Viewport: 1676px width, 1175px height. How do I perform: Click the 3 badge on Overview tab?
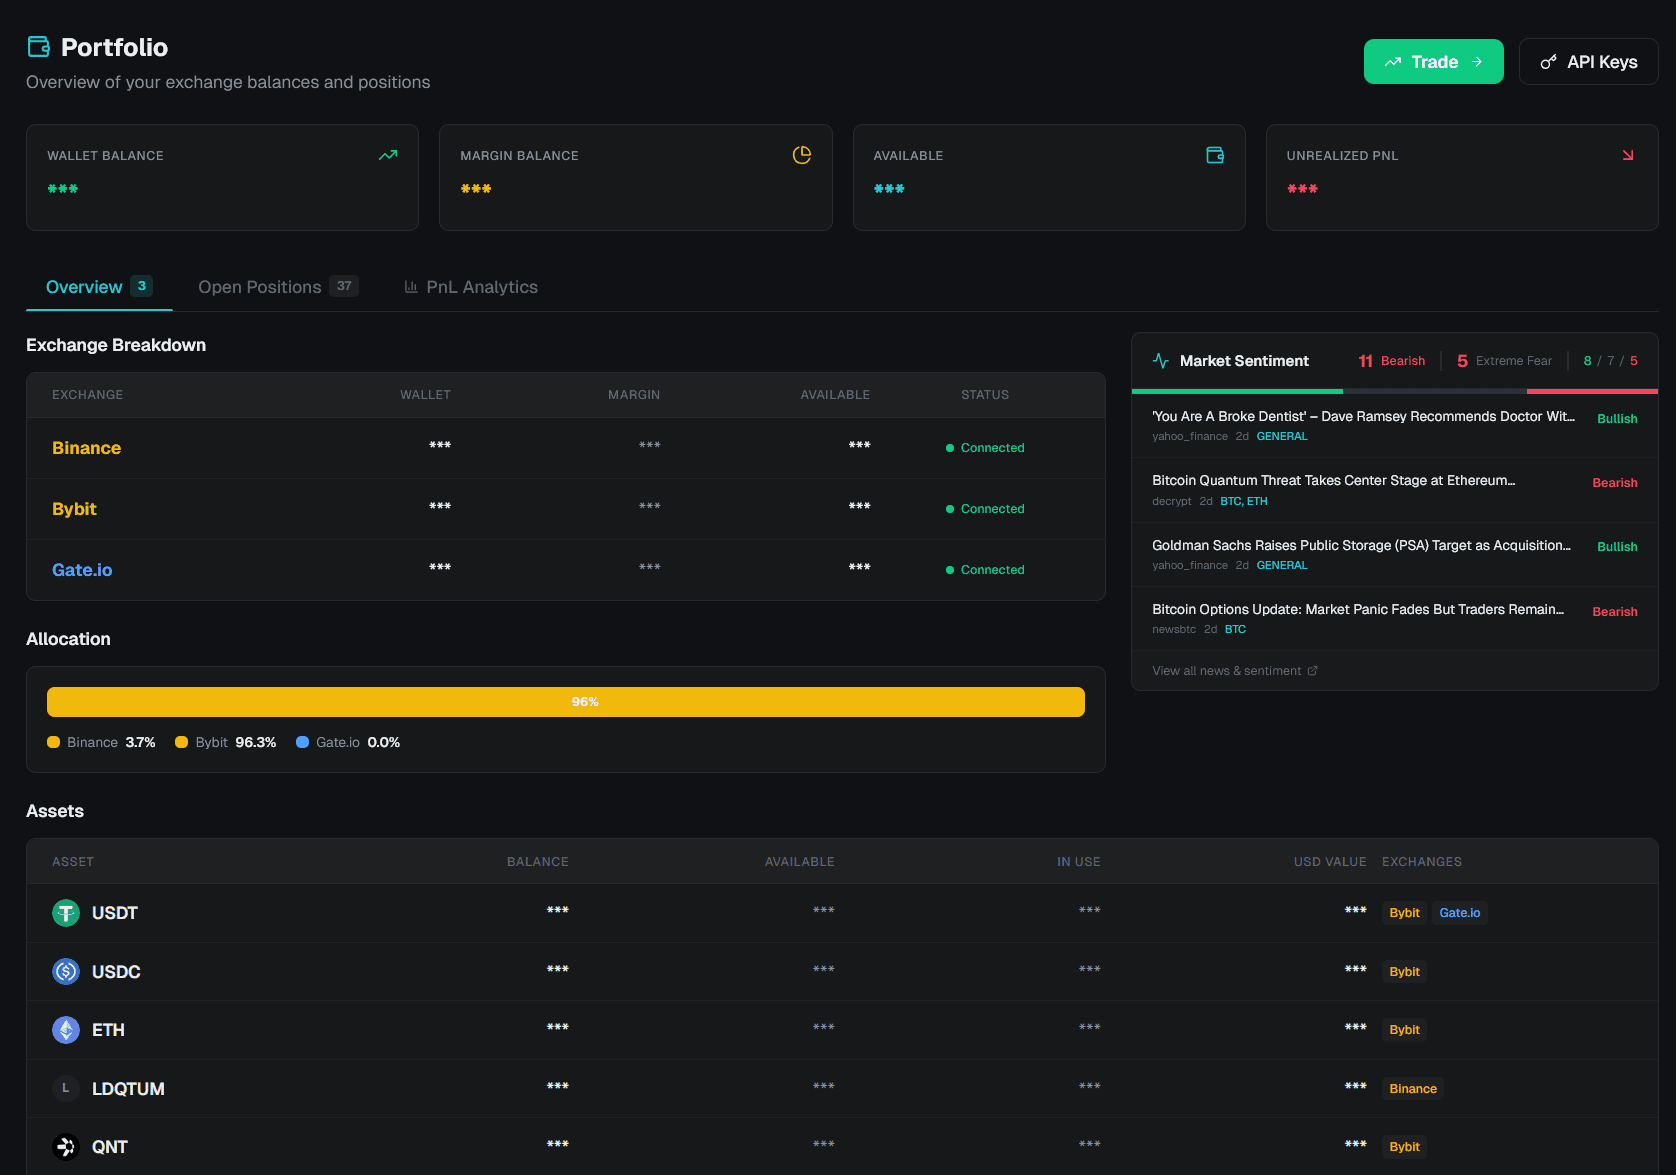142,286
